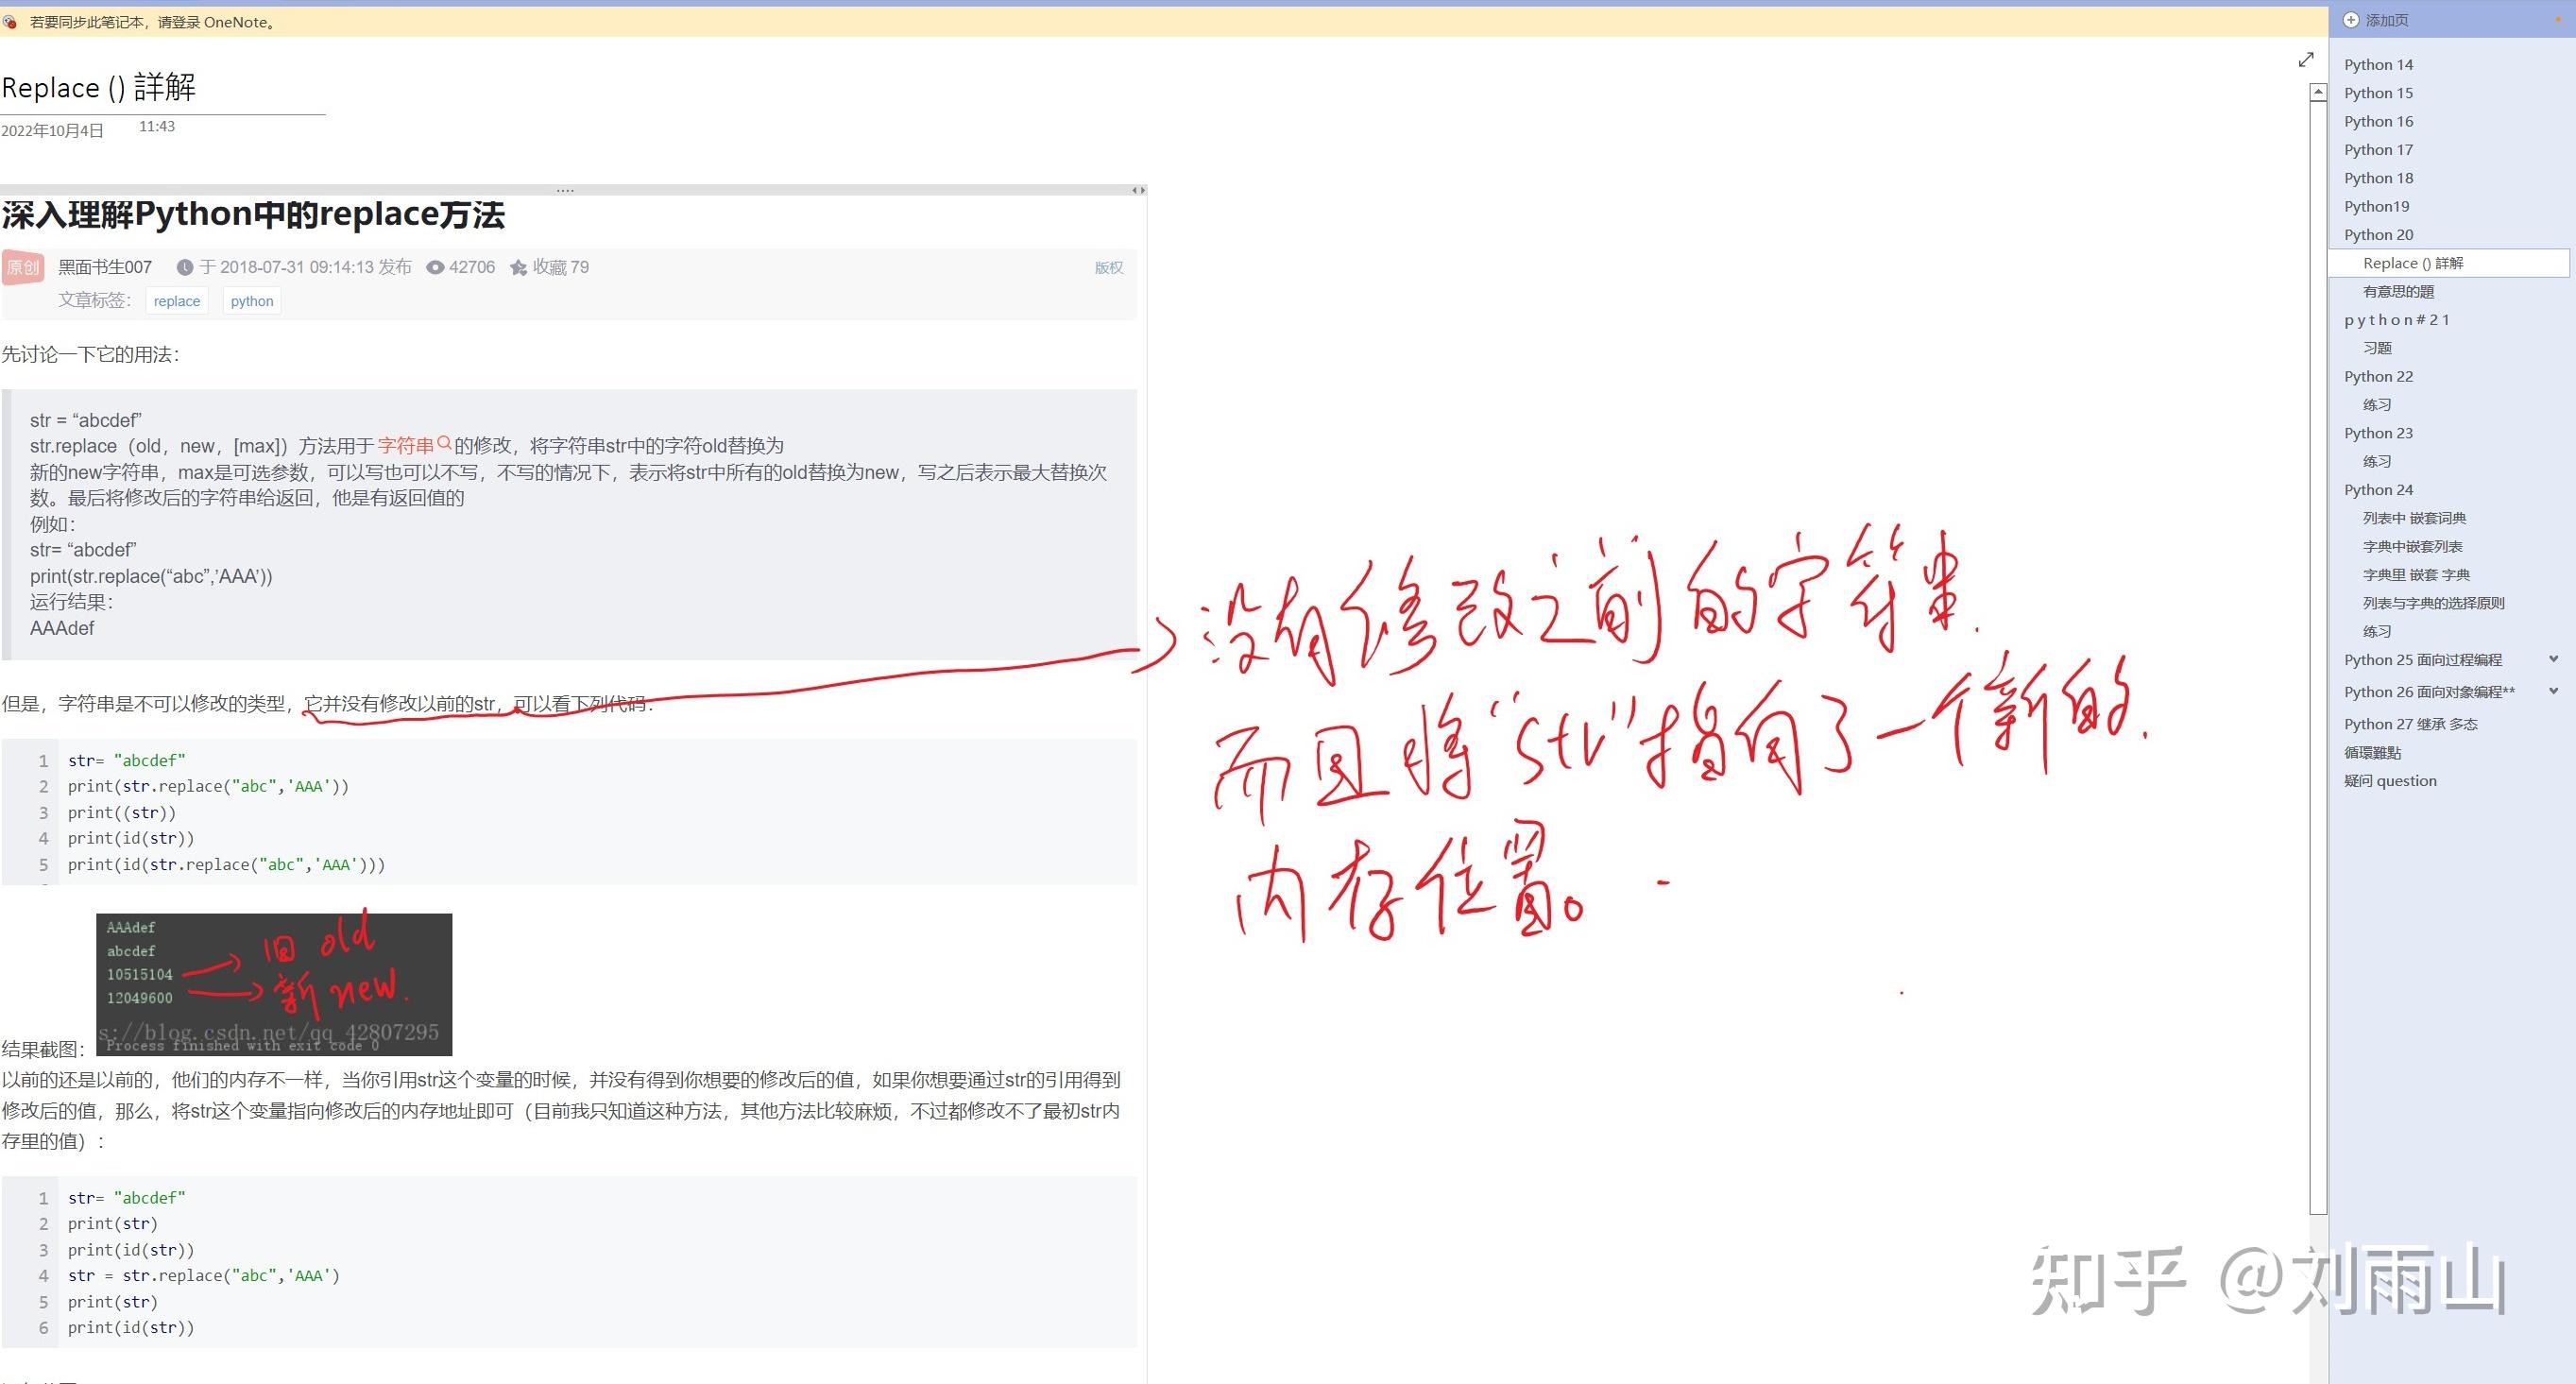Click the result screenshot thumbnail

coord(274,984)
